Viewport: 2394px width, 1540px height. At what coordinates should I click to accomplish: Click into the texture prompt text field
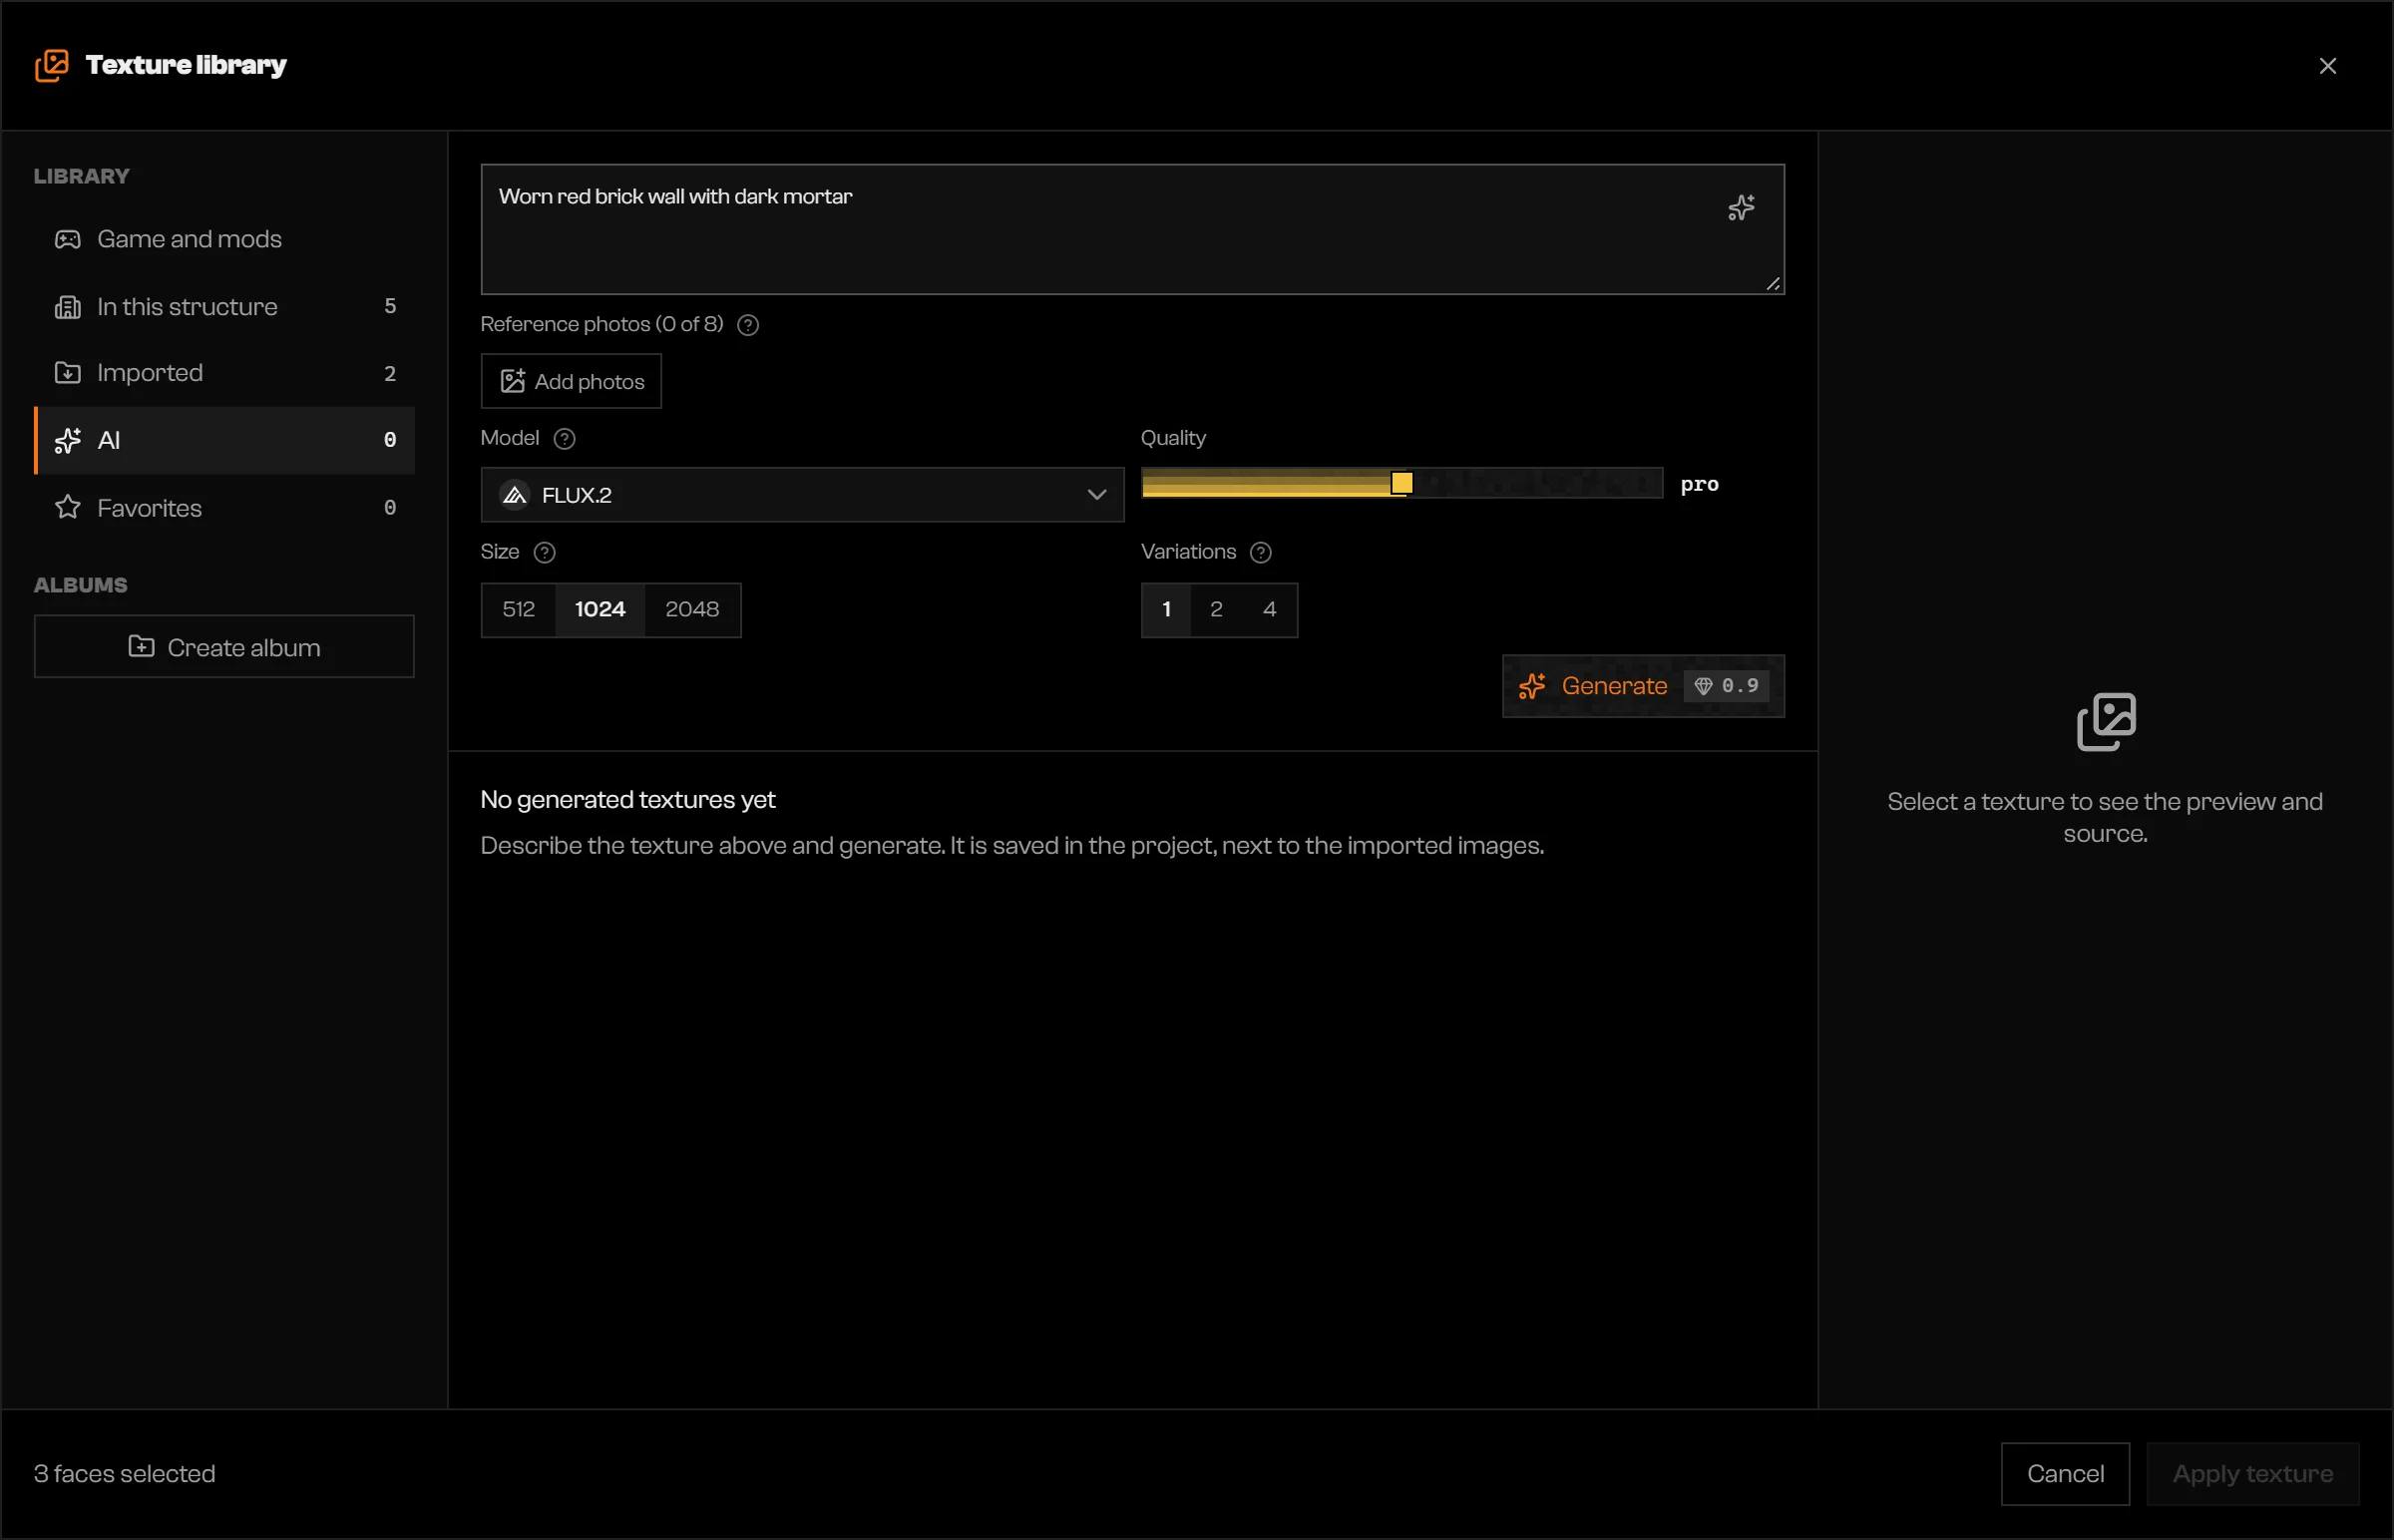[1132, 230]
